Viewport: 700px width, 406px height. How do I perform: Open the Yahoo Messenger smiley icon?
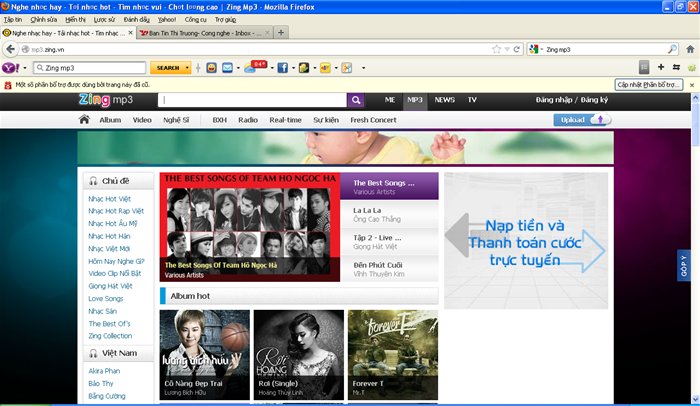pyautogui.click(x=211, y=68)
